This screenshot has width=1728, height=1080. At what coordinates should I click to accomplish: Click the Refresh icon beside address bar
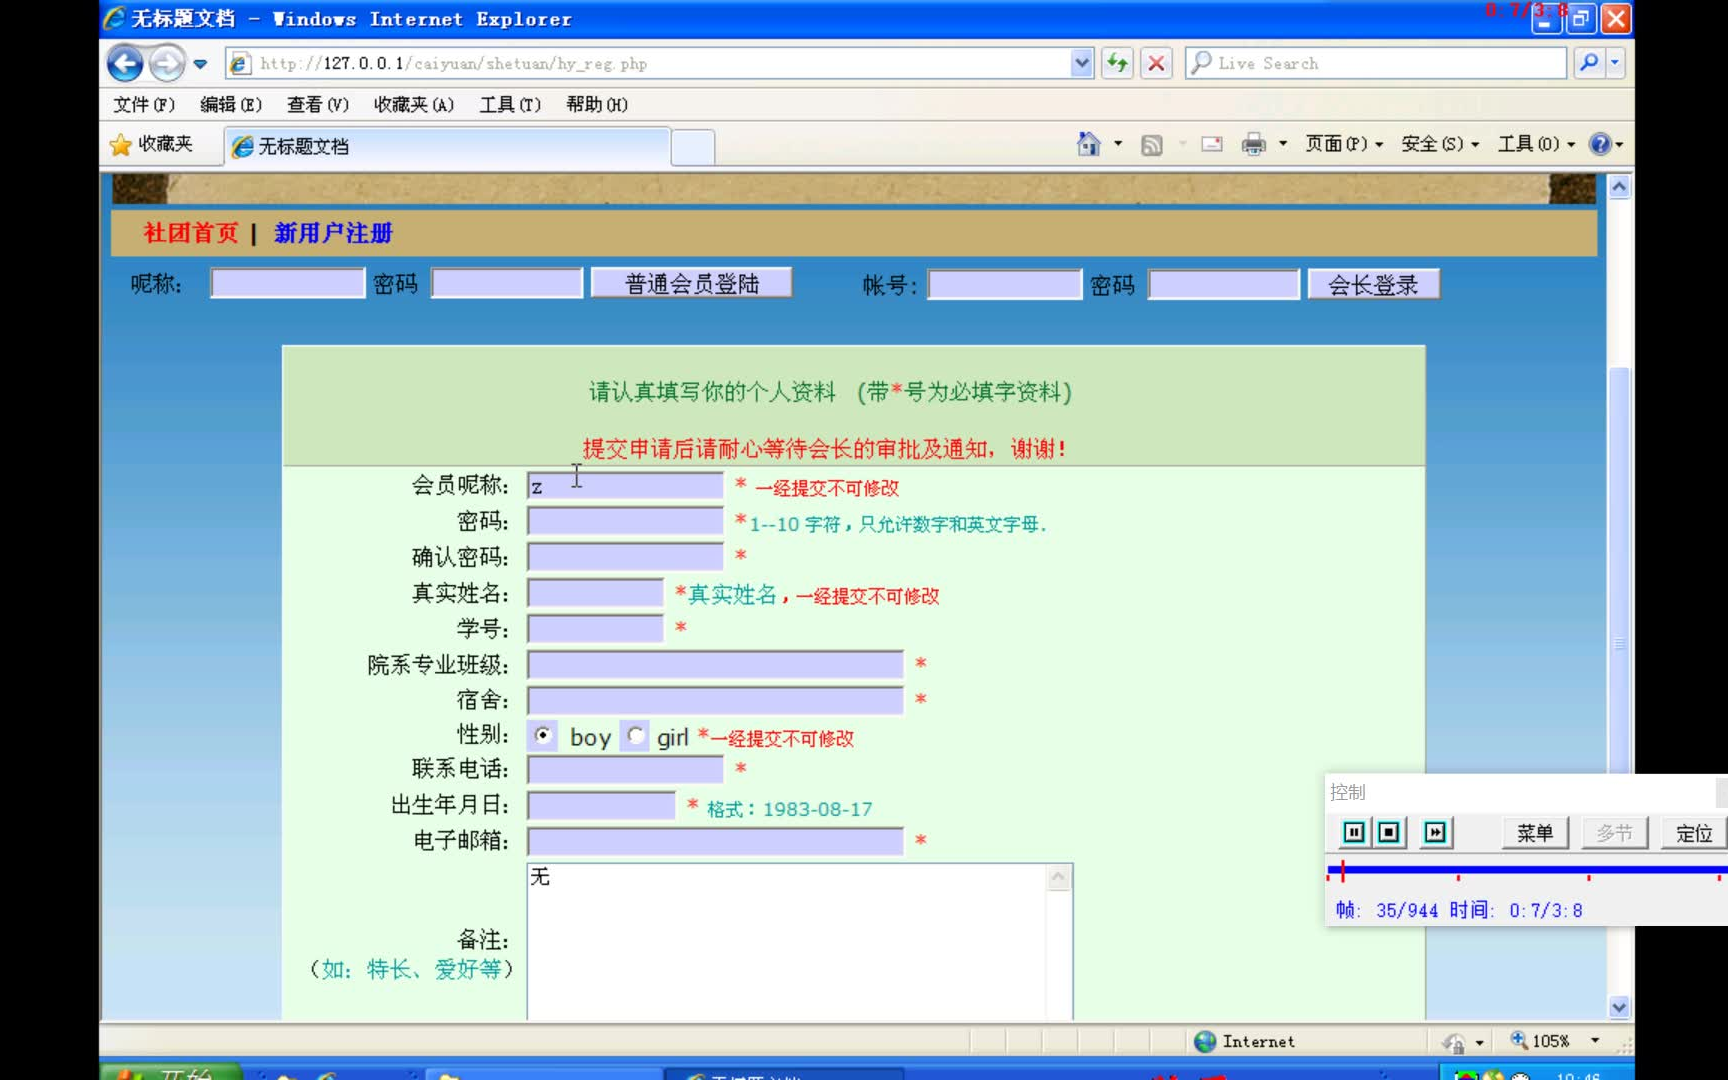click(x=1117, y=63)
